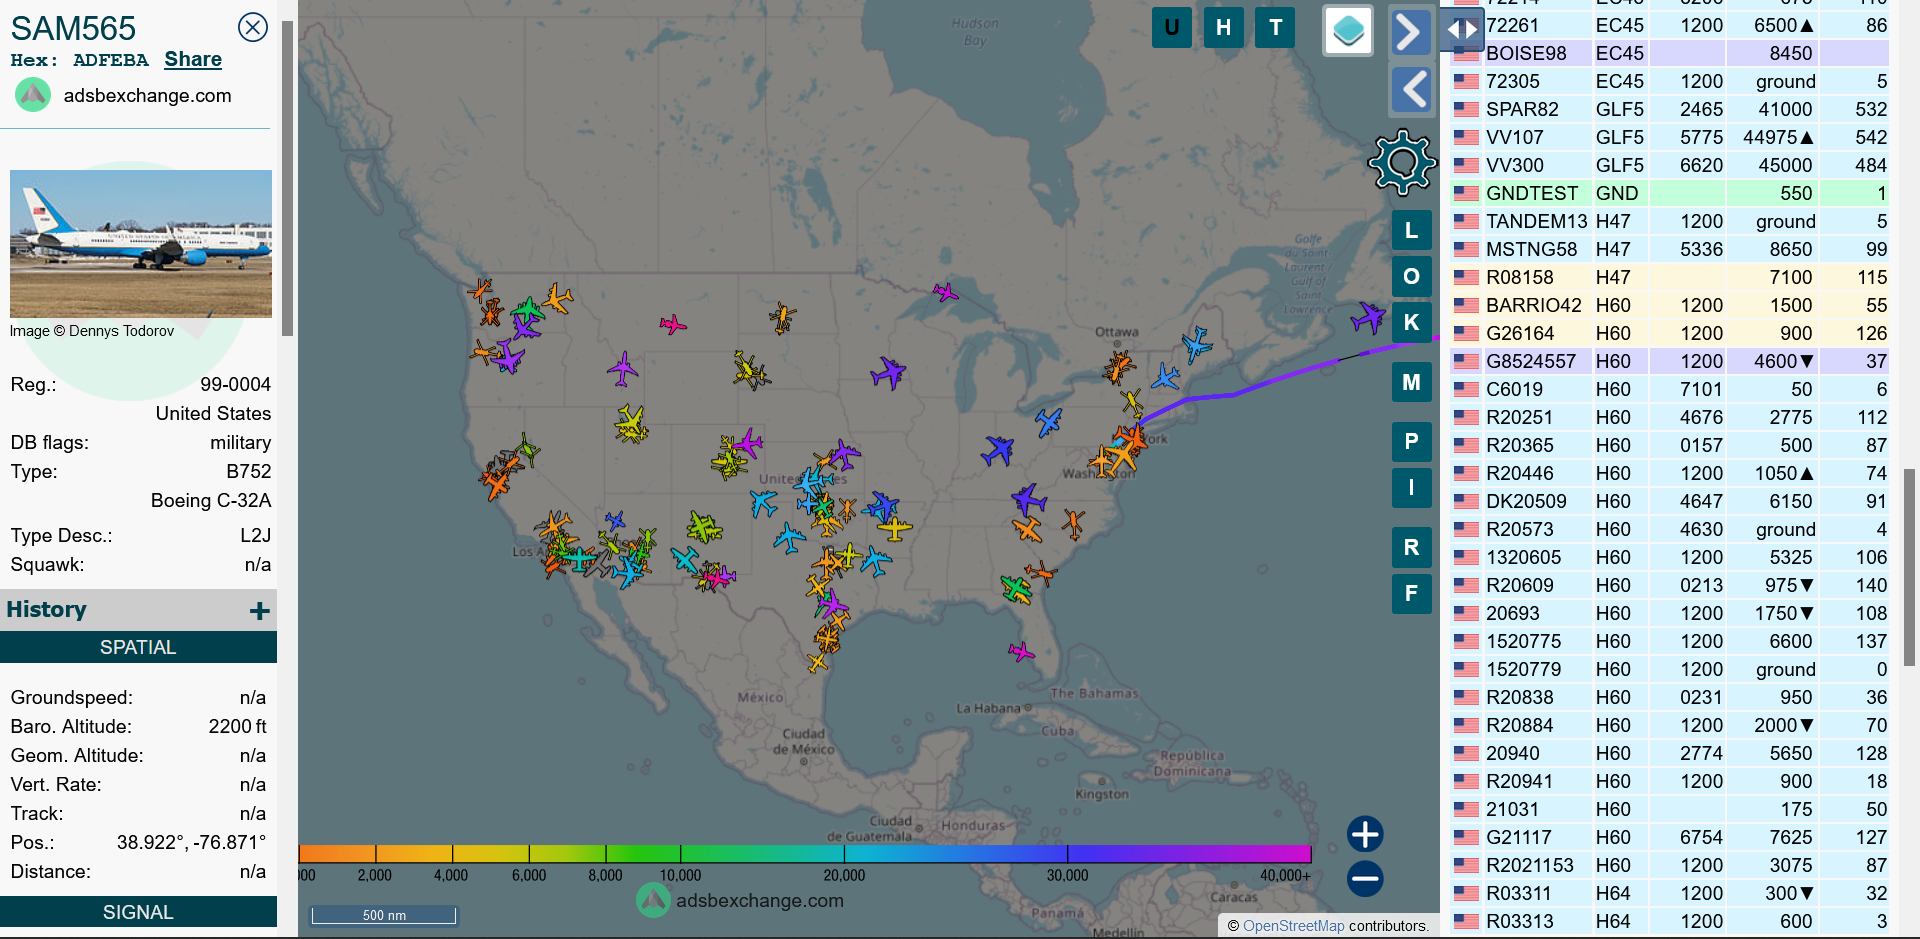1920x939 pixels.
Task: Zoom out with the minus button
Action: [x=1365, y=879]
